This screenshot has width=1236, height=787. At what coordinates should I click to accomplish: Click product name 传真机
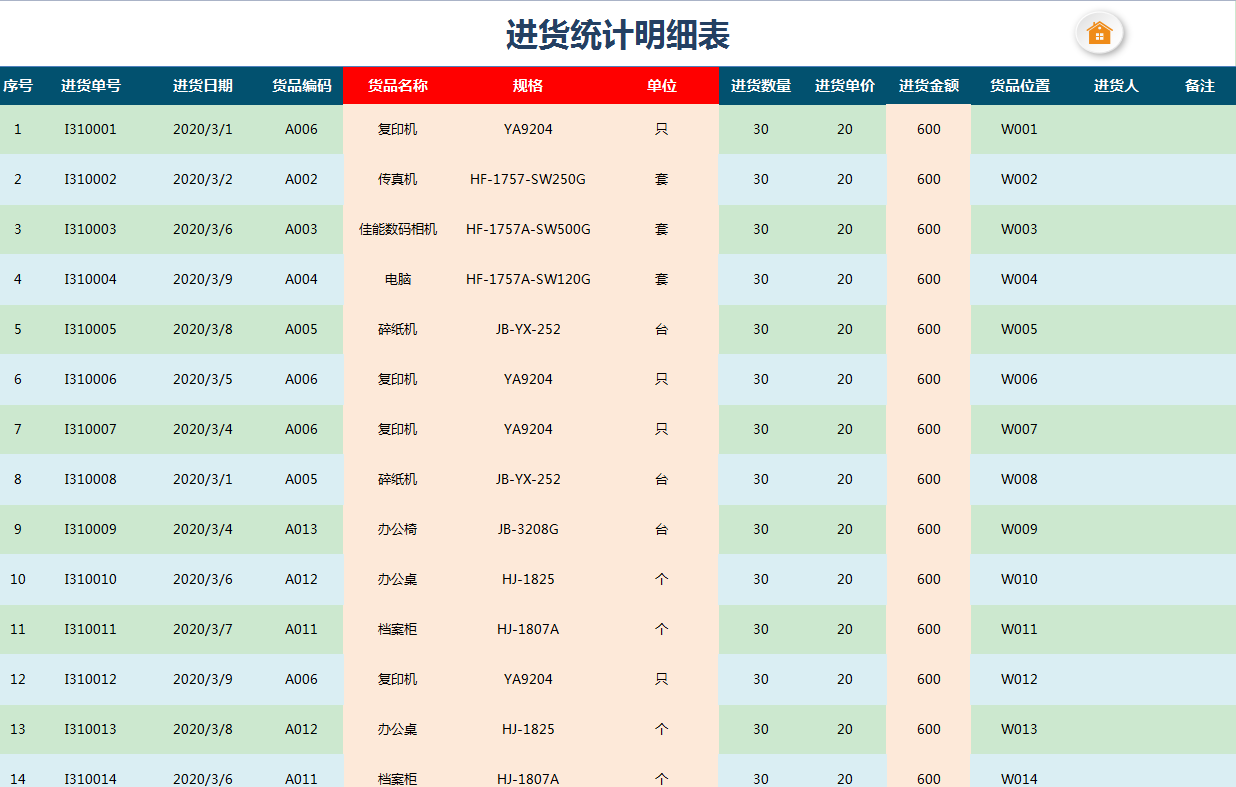click(398, 179)
